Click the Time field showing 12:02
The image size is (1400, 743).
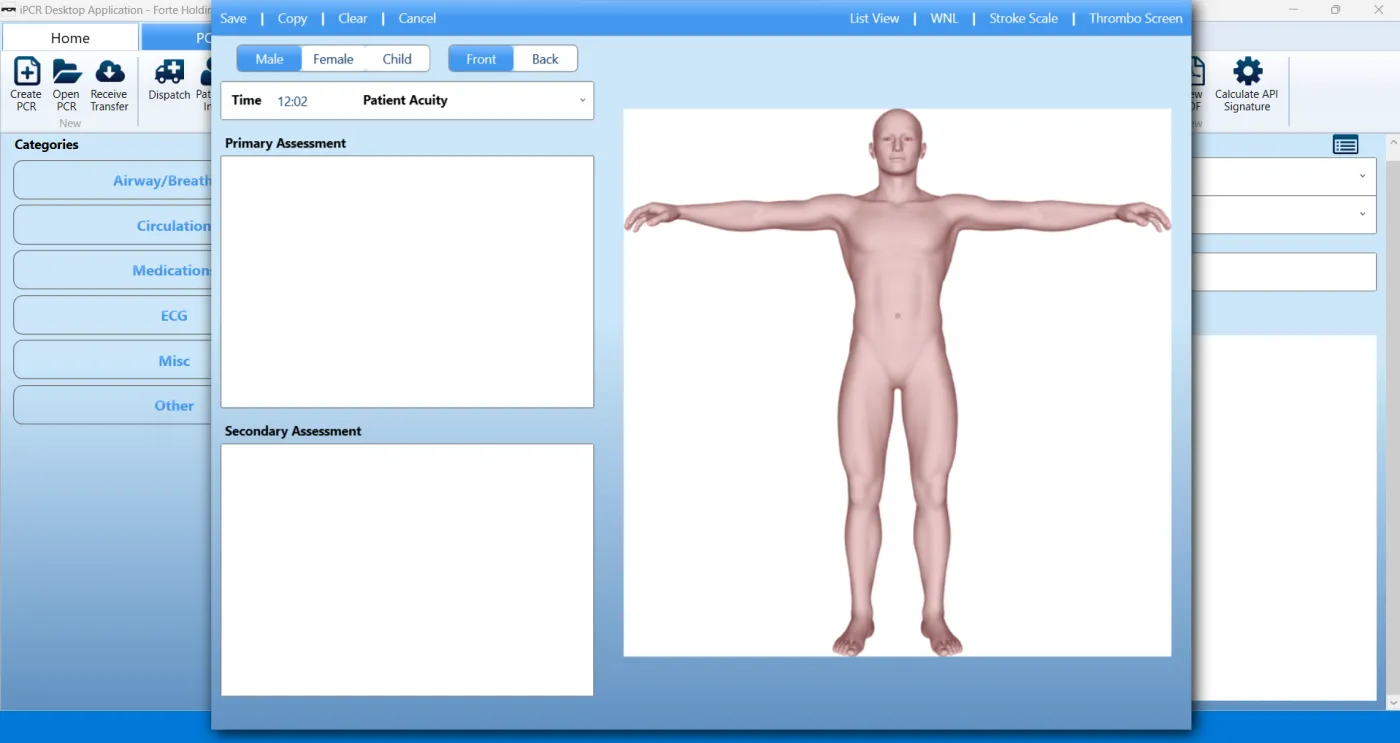tap(292, 101)
